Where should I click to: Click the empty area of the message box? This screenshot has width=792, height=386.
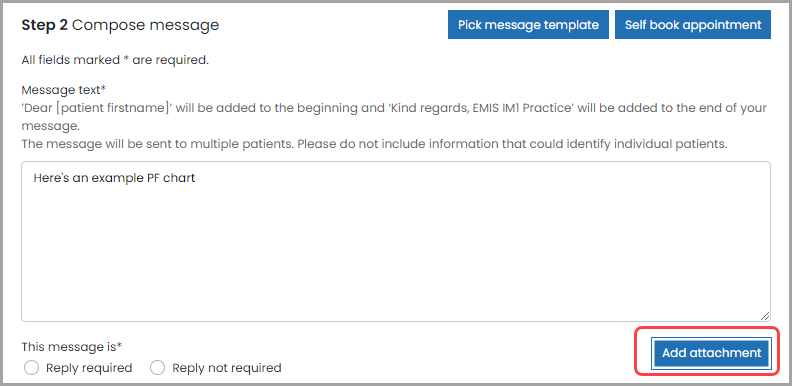coord(396,253)
